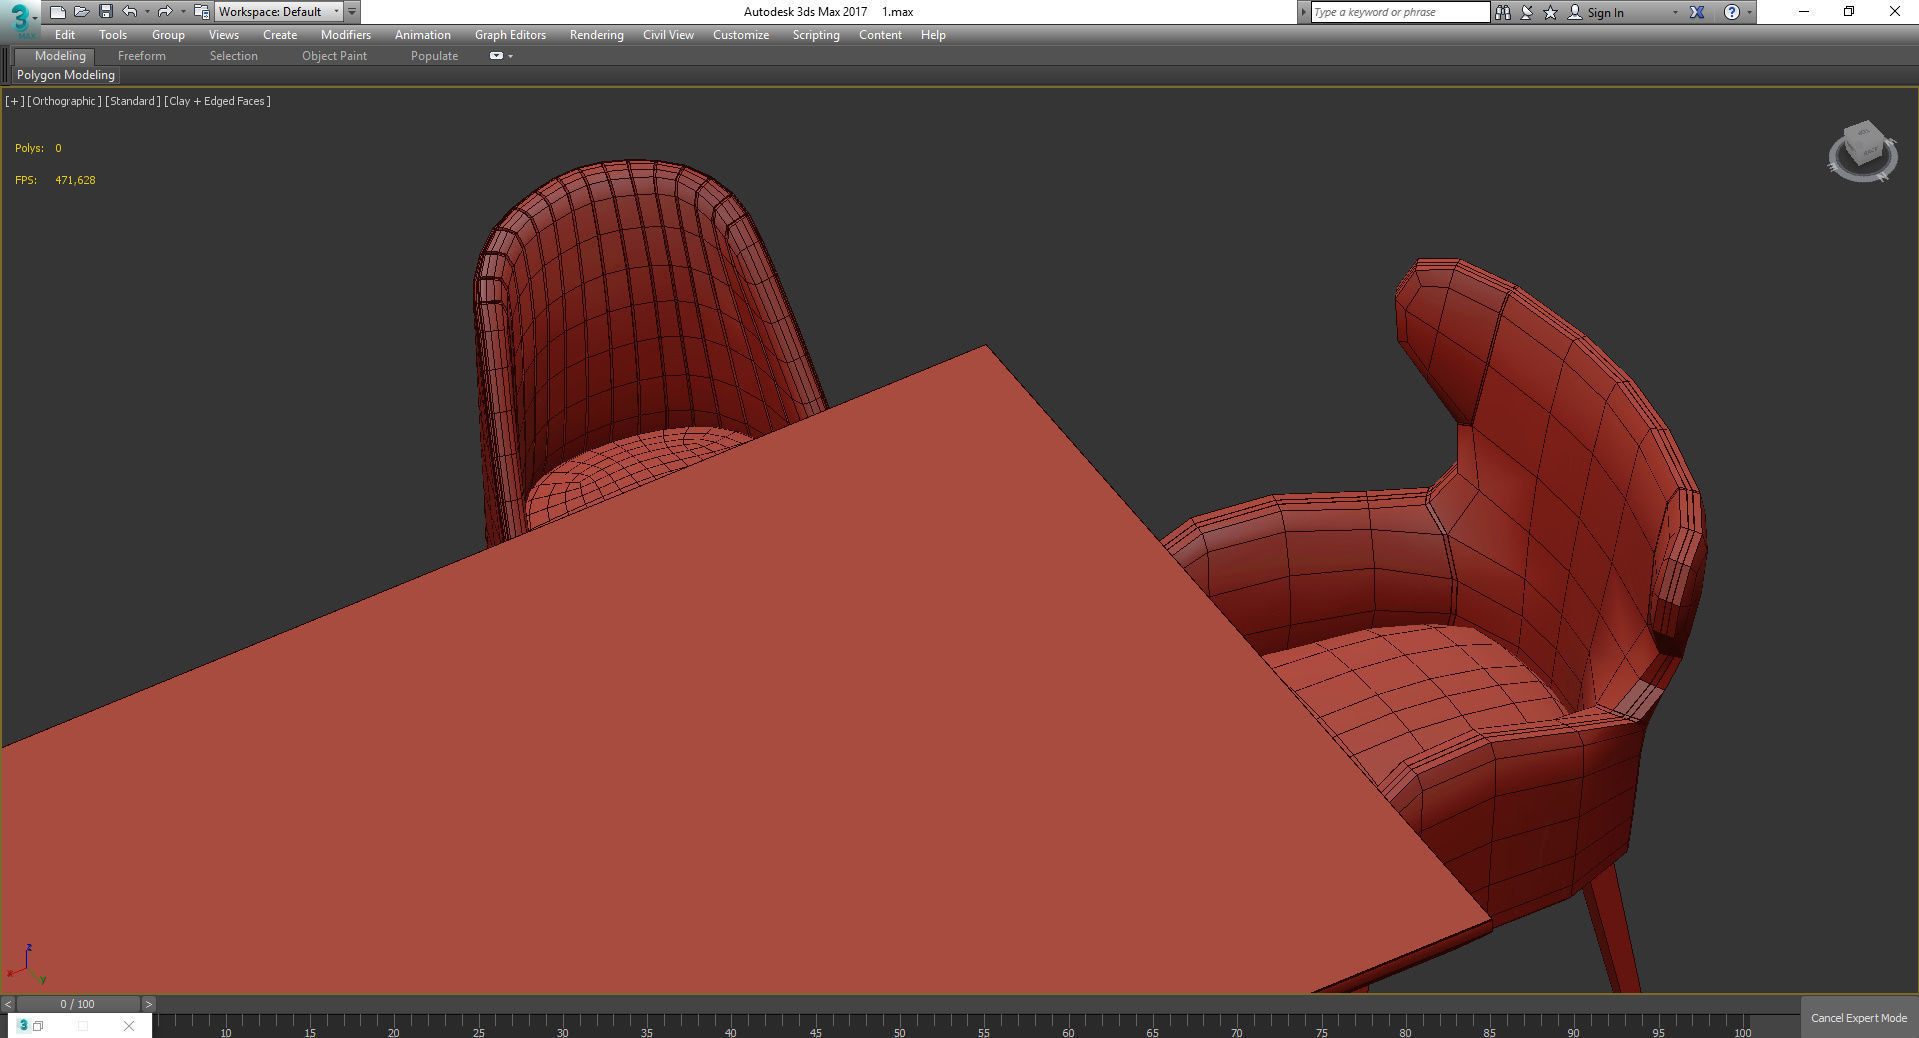Viewport: 1919px width, 1038px height.
Task: Open the ribbon display options dropdown arrow
Action: tap(510, 56)
